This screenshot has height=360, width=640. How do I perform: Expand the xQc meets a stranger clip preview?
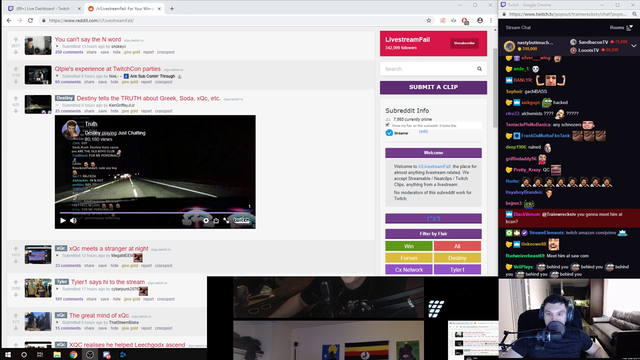(57, 256)
